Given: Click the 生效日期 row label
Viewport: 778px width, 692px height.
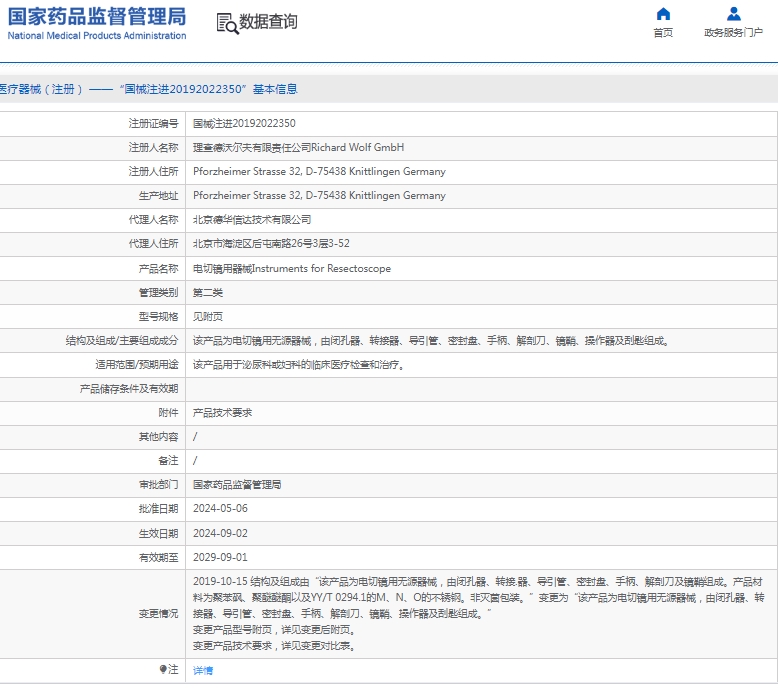Looking at the screenshot, I should (158, 533).
